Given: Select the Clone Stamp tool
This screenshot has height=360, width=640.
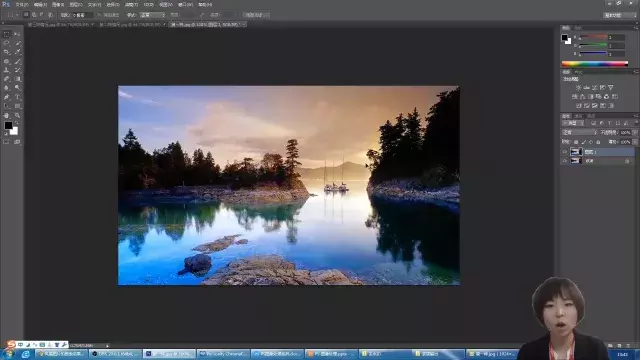Looking at the screenshot, I should click(x=7, y=70).
